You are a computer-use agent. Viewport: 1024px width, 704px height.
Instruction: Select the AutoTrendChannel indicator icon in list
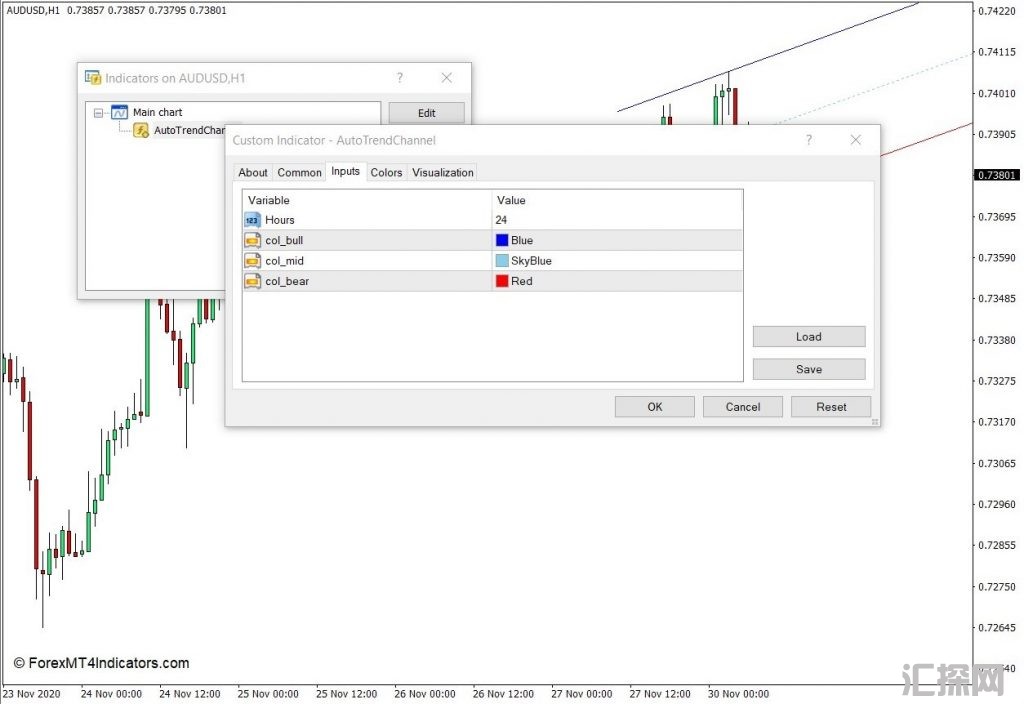[x=141, y=130]
